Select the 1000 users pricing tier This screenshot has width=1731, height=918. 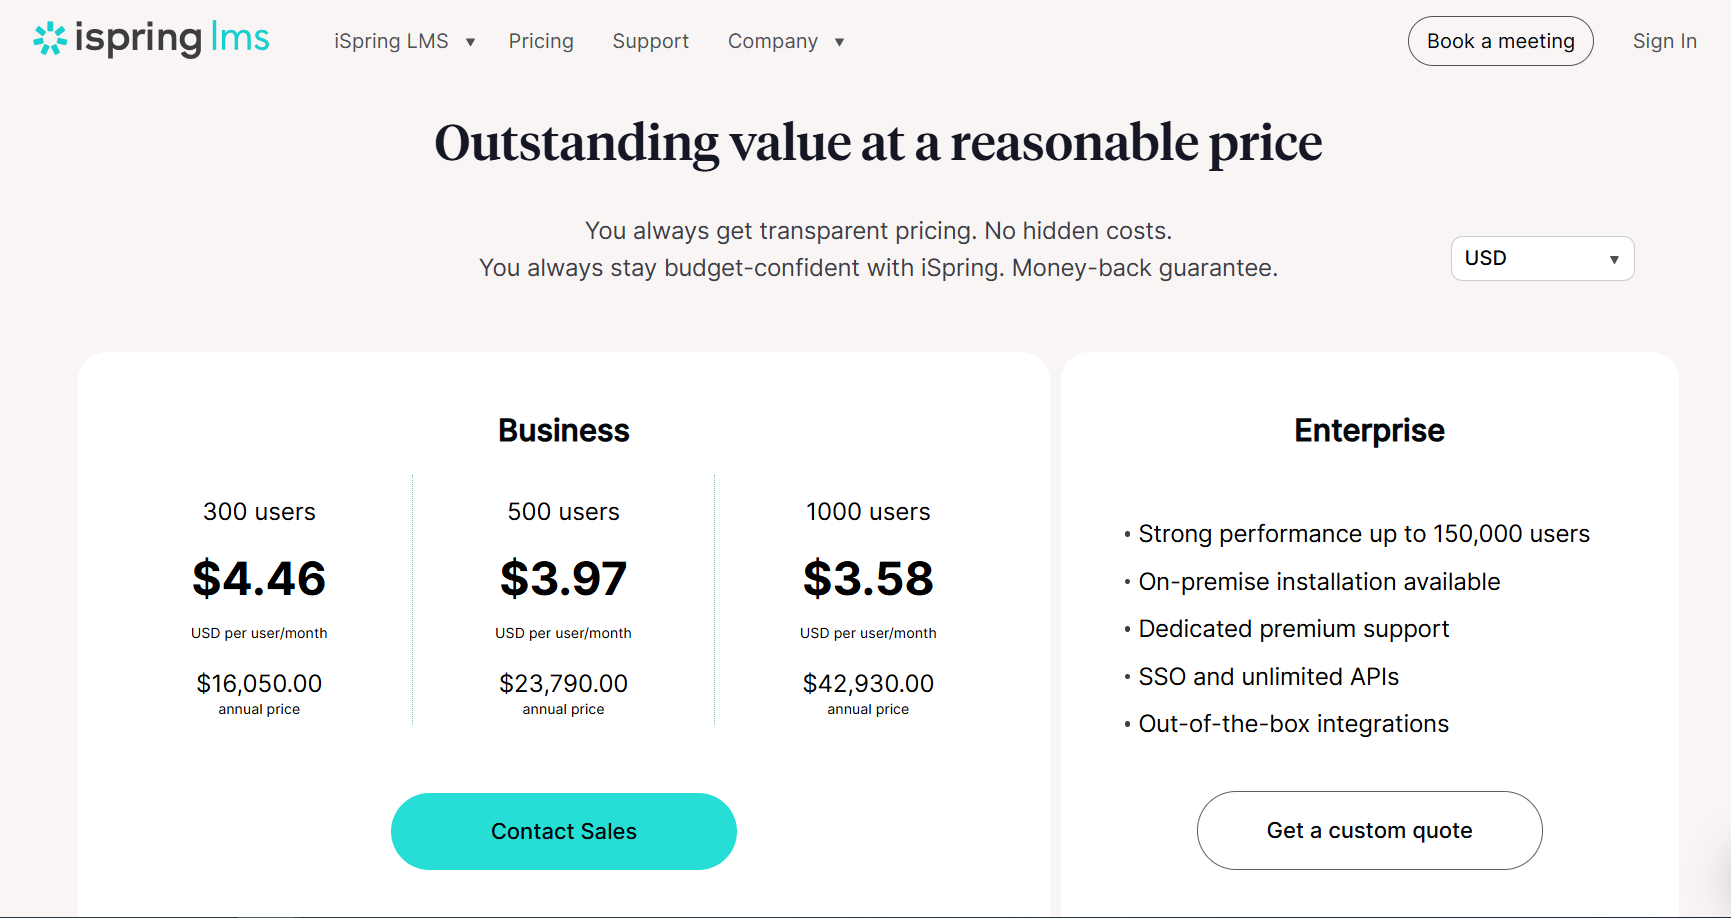pyautogui.click(x=868, y=511)
